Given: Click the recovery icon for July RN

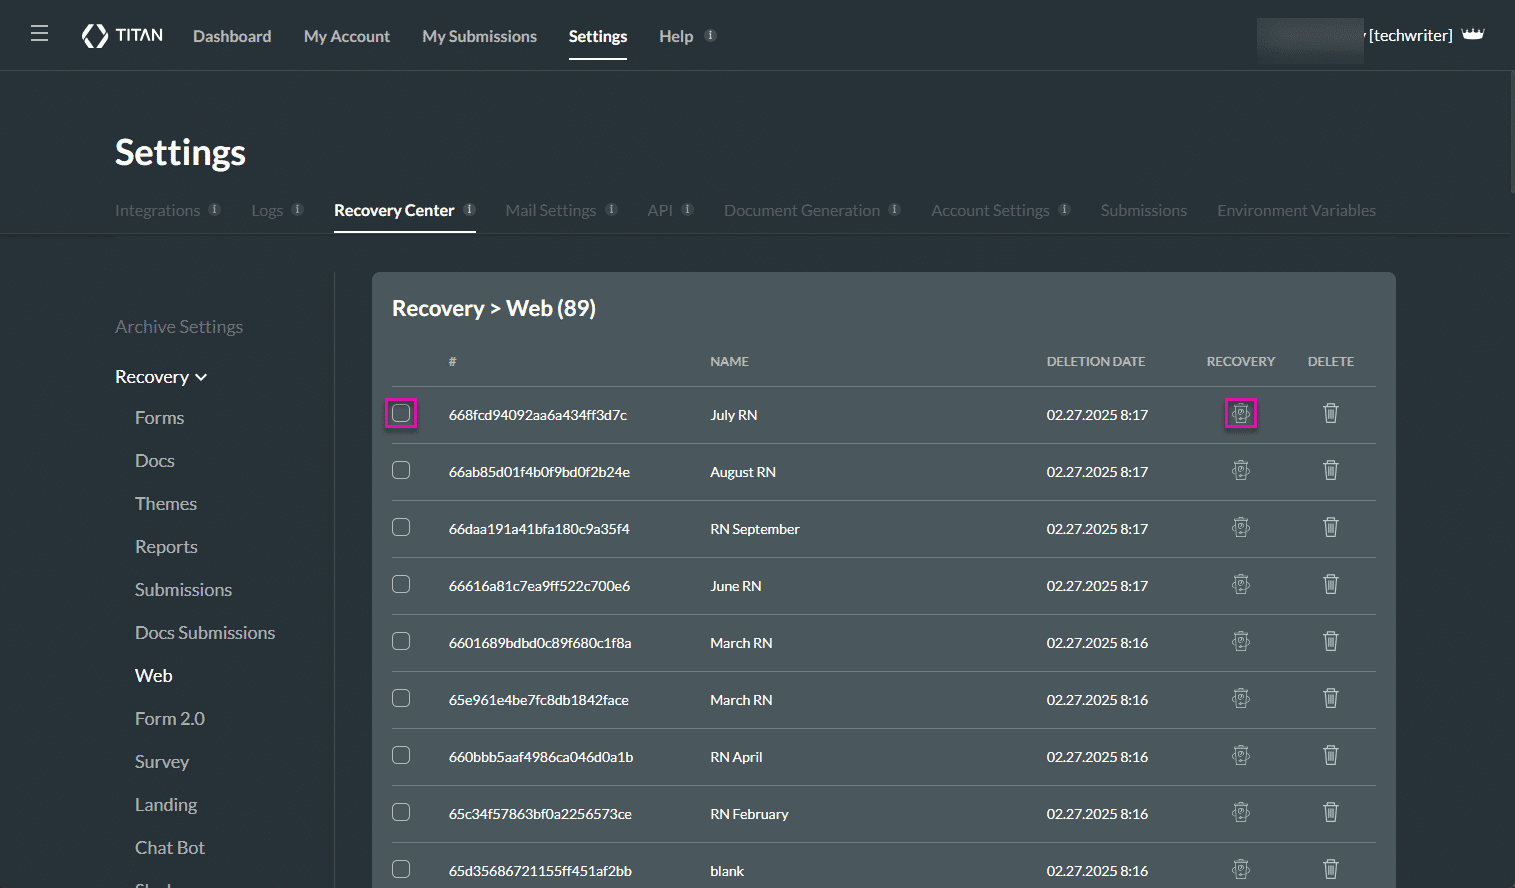Looking at the screenshot, I should coord(1240,413).
